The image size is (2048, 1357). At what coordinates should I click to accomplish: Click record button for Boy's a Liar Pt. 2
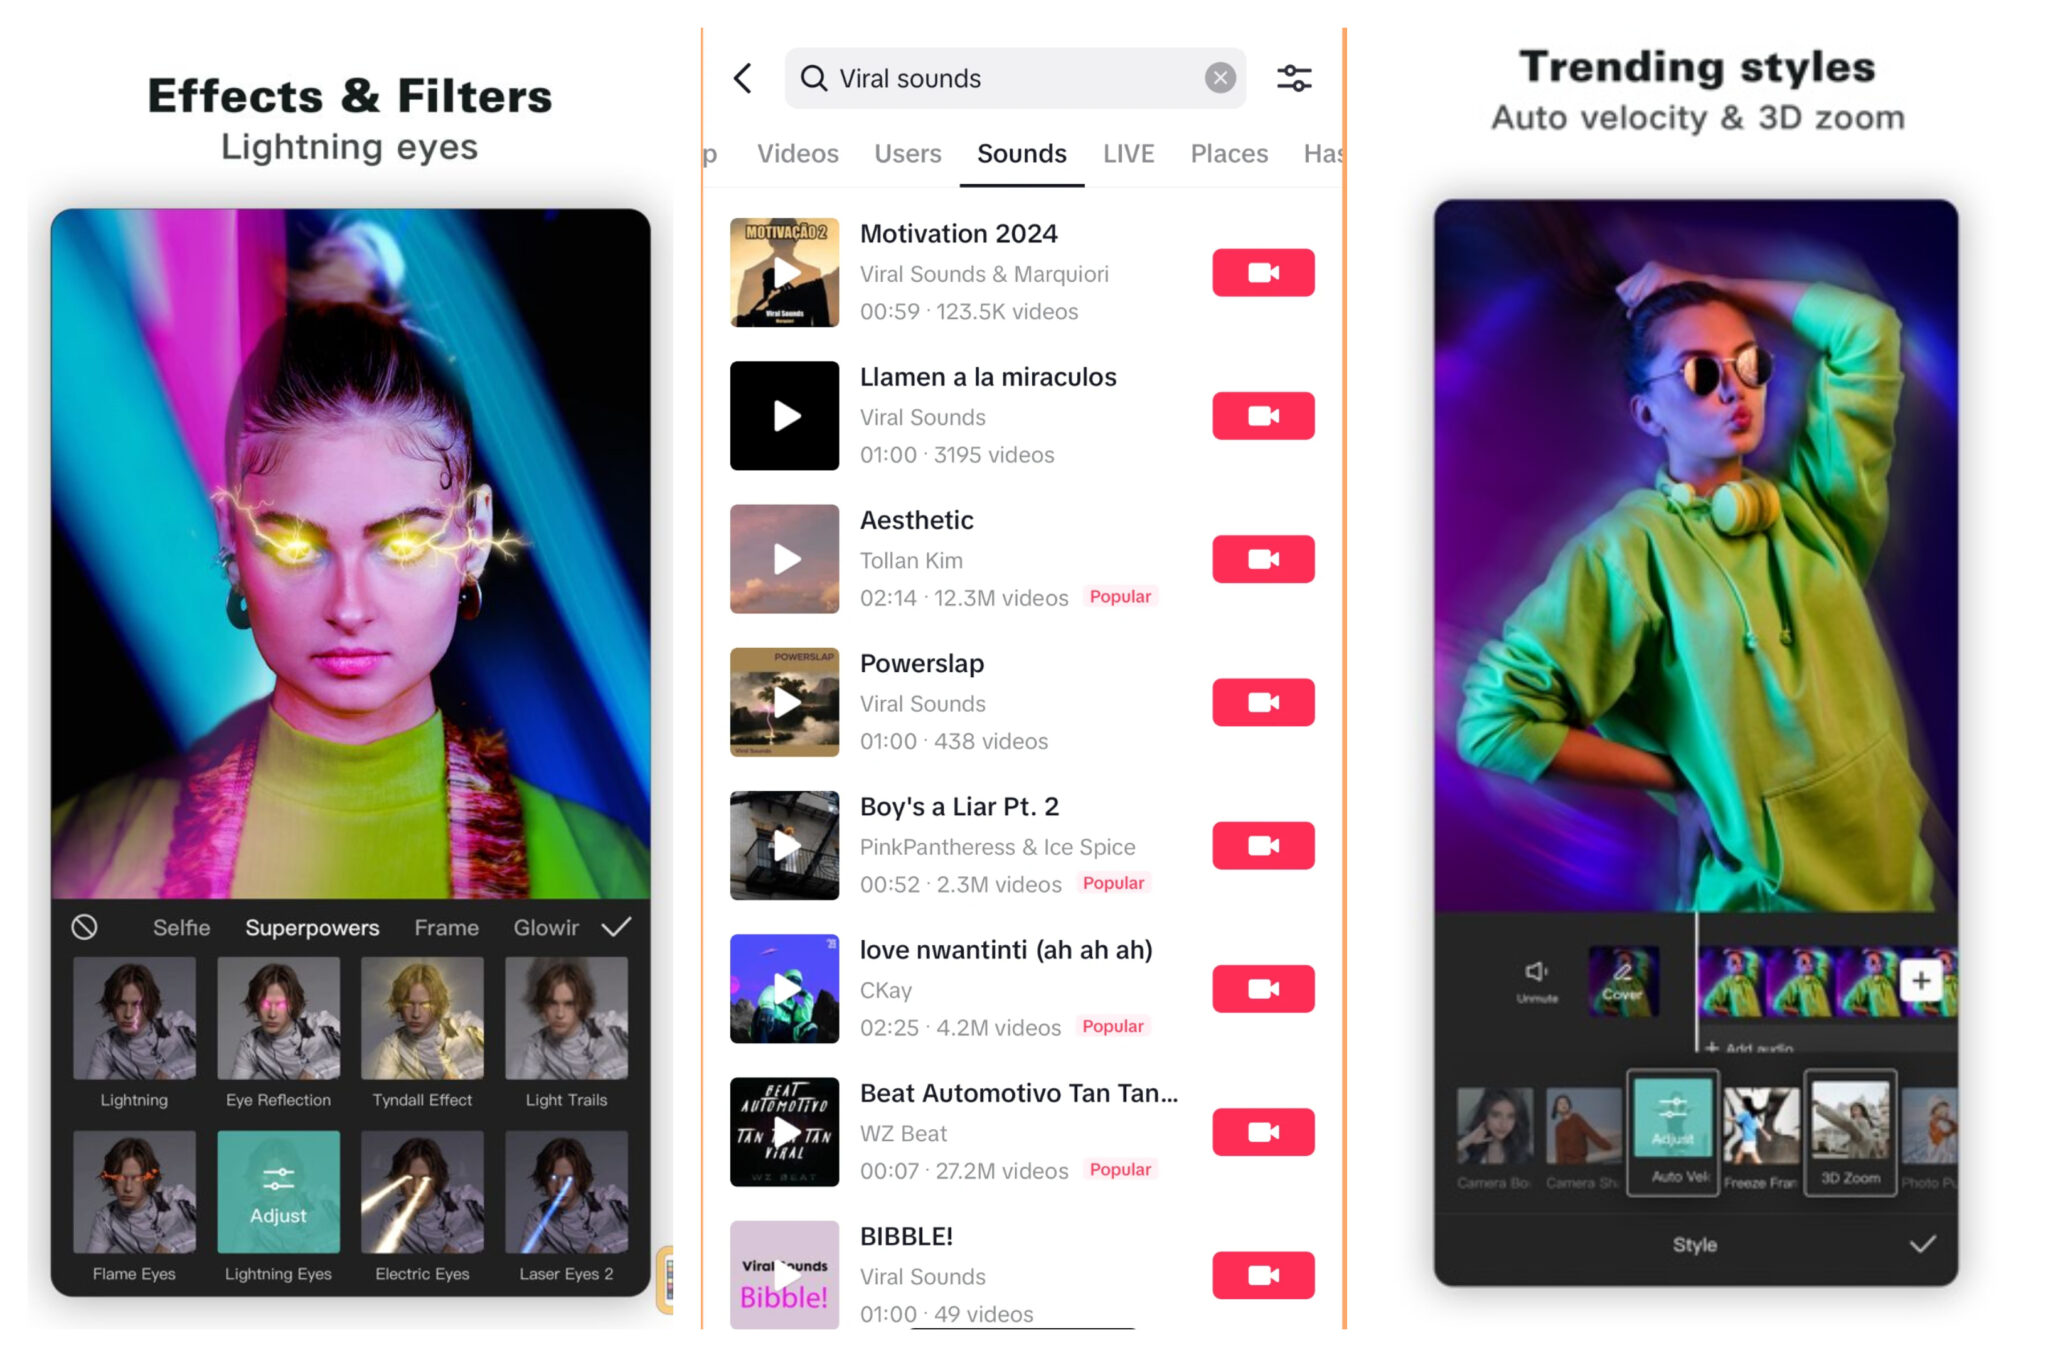1262,844
